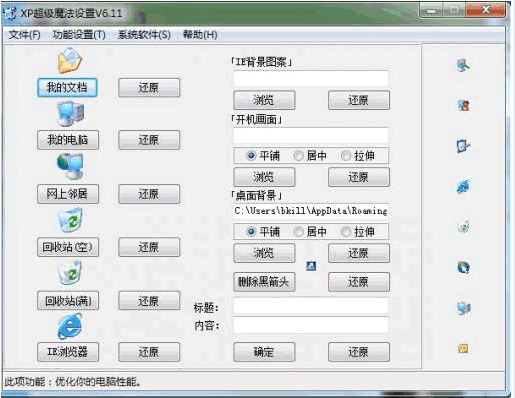Screen dimensions: 515x398
Task: Click the 删除黑箭头 button
Action: (x=264, y=282)
